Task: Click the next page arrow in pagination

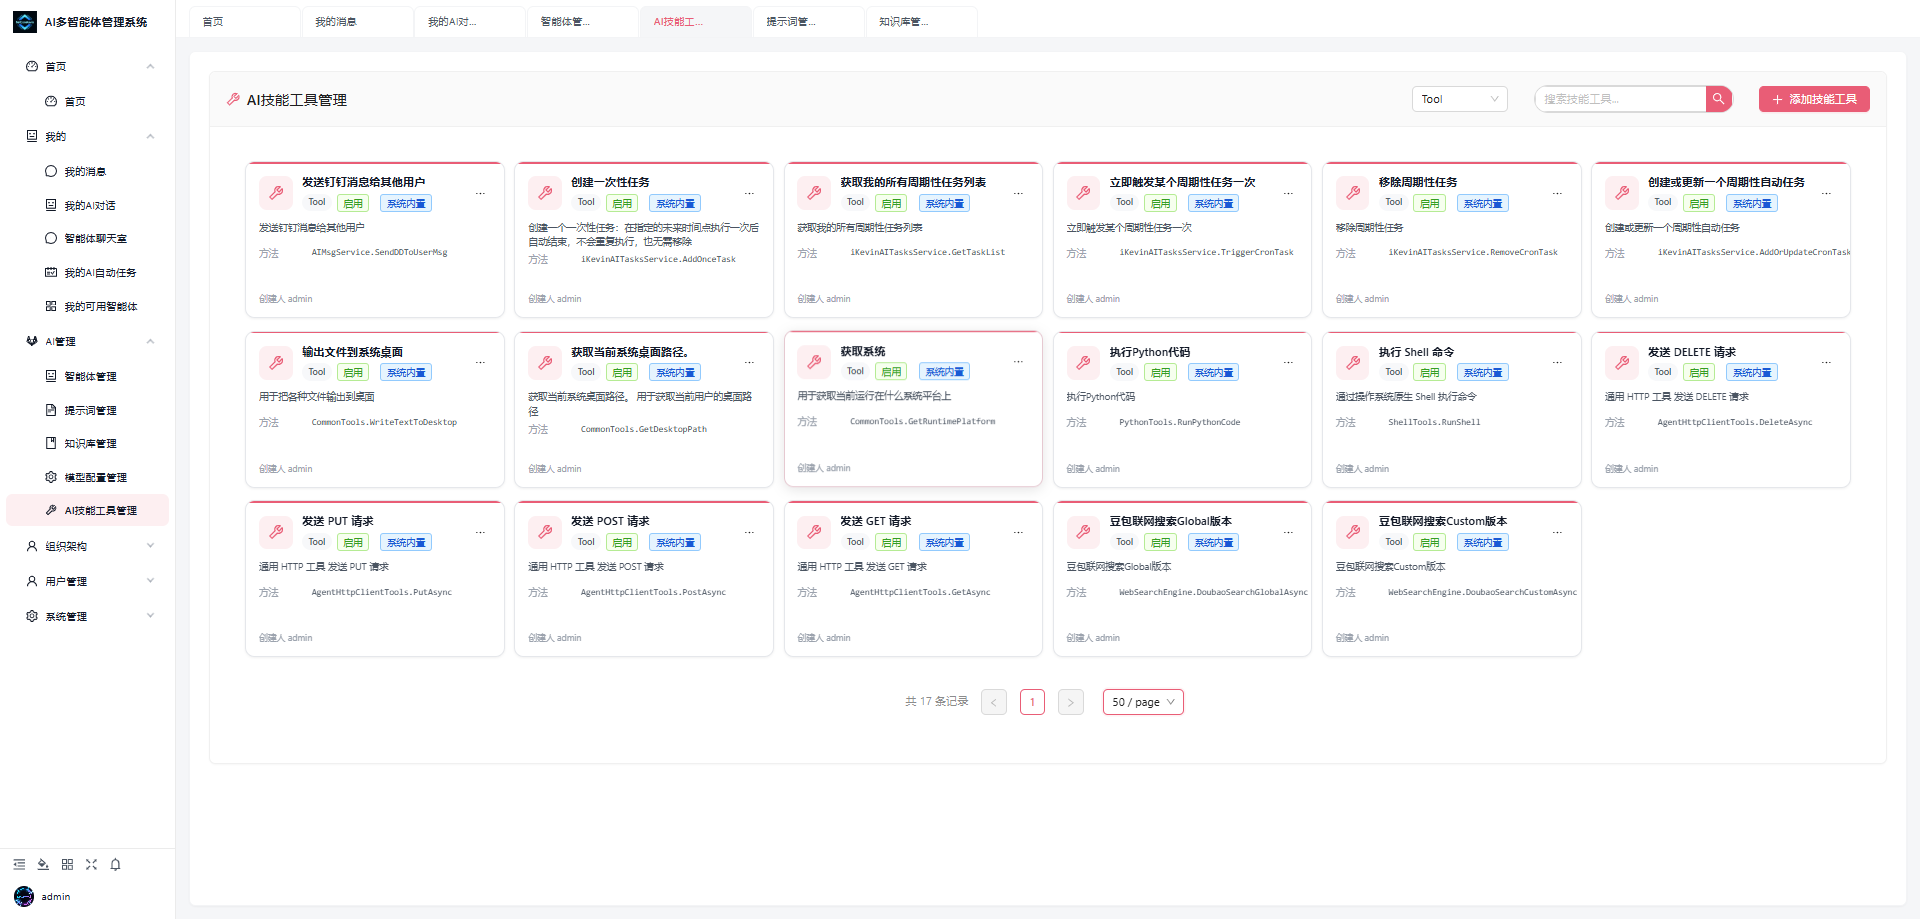Action: (x=1070, y=702)
